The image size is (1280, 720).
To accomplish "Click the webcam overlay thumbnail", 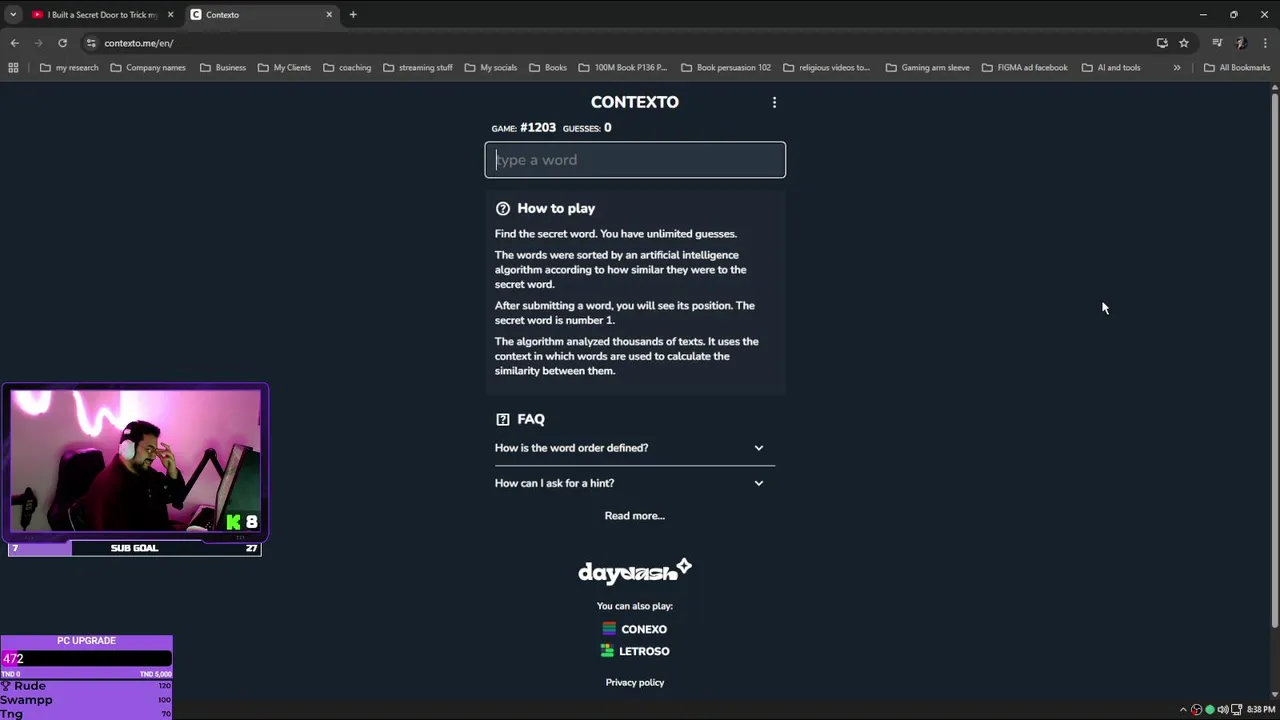I will click(135, 461).
